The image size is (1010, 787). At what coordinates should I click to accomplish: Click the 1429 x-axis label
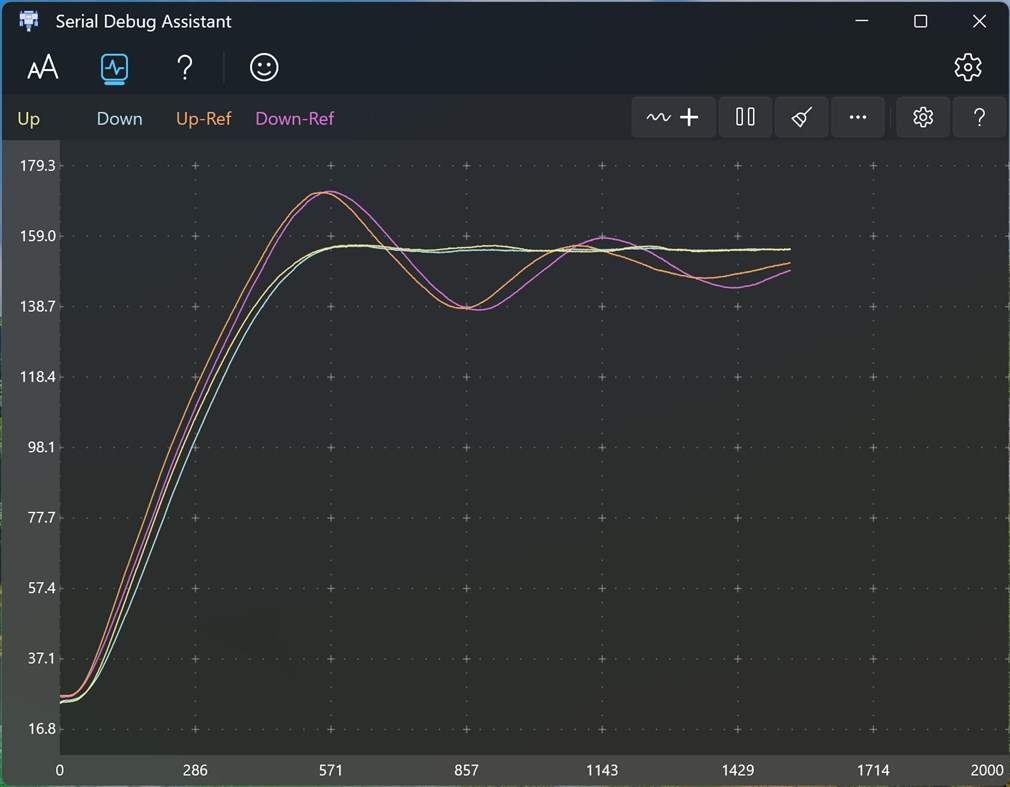pos(738,770)
